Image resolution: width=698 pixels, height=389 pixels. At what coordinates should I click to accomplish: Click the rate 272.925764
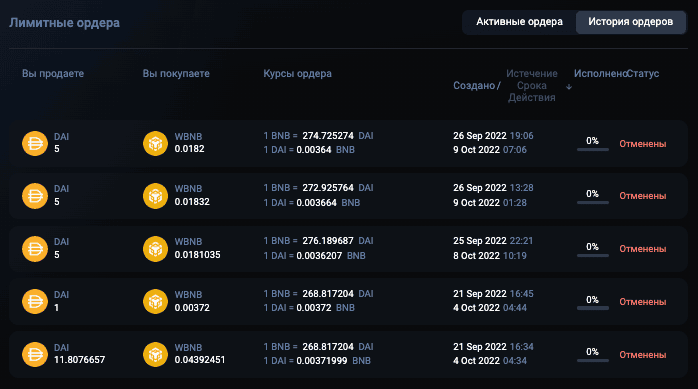(328, 188)
